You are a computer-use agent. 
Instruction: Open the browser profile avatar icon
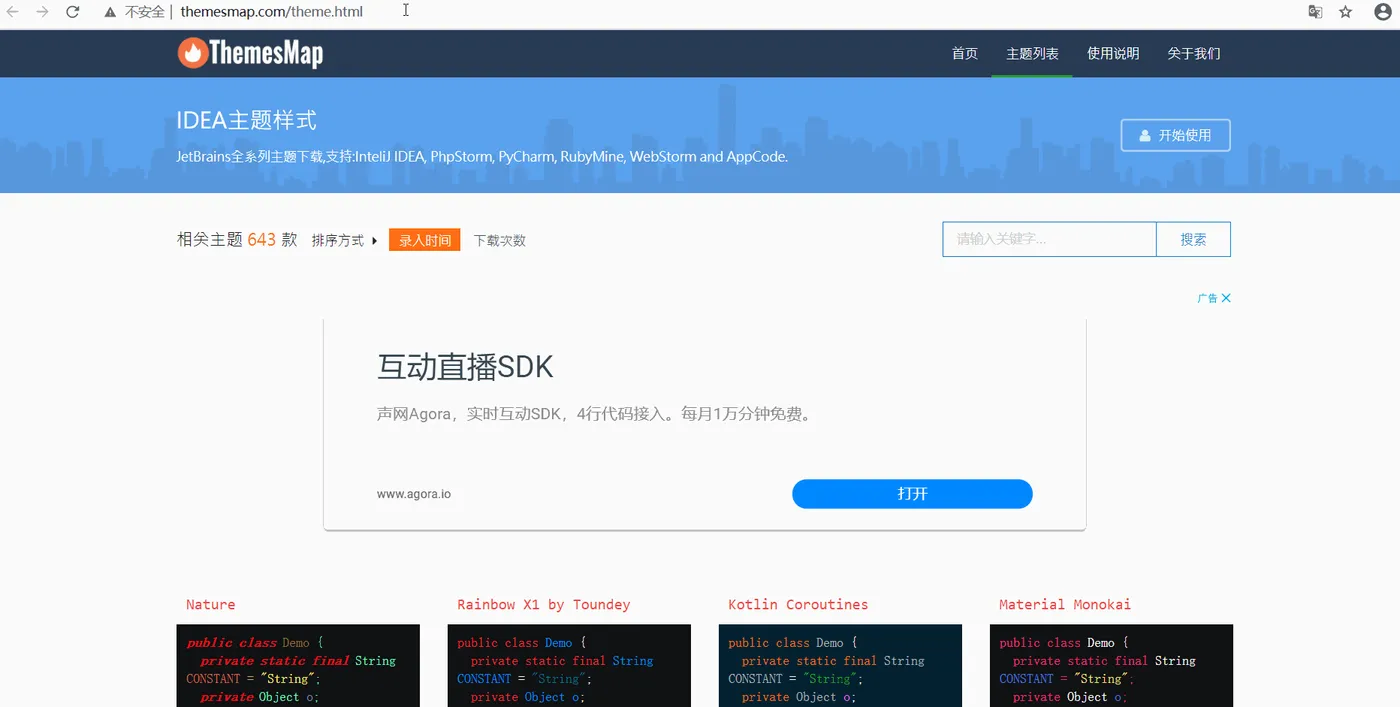point(1383,12)
